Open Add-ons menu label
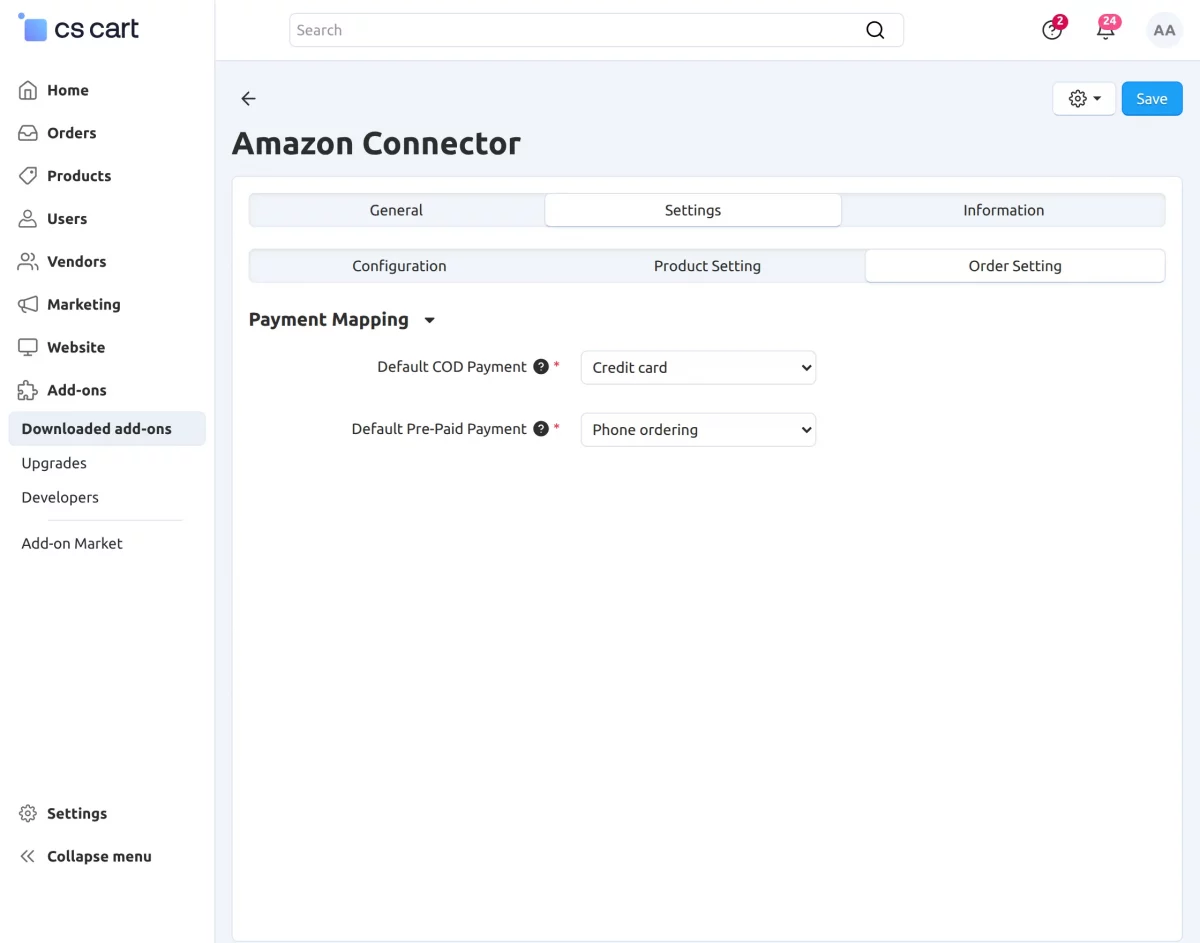 coord(77,391)
